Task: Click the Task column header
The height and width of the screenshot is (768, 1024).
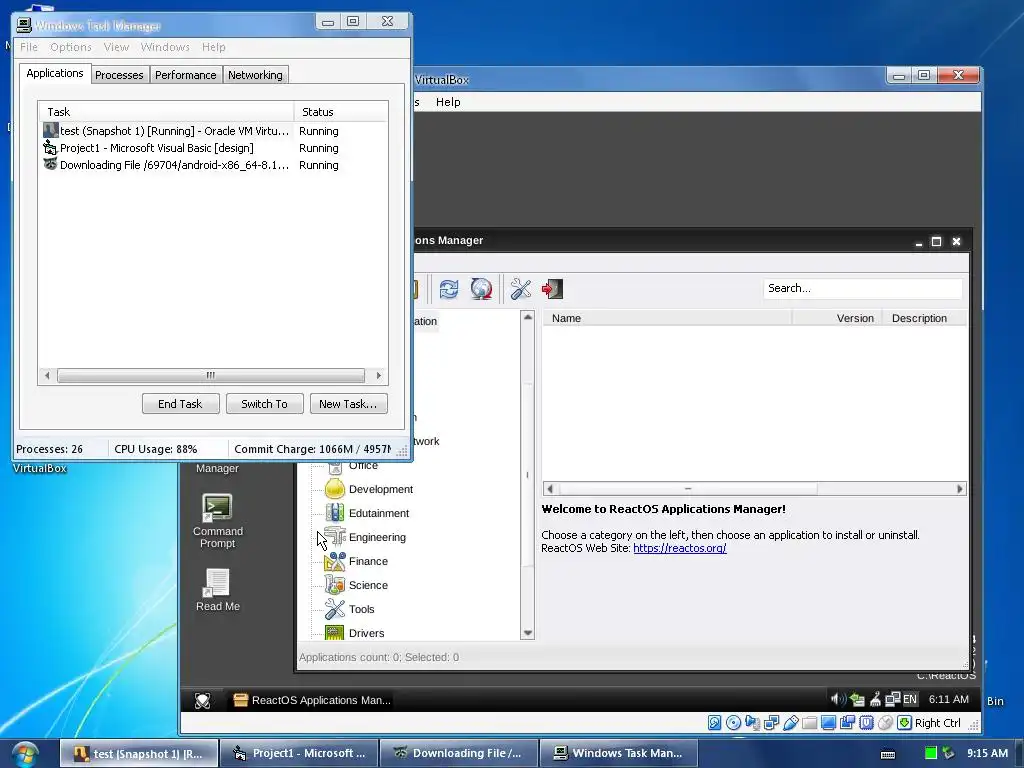Action: (166, 112)
